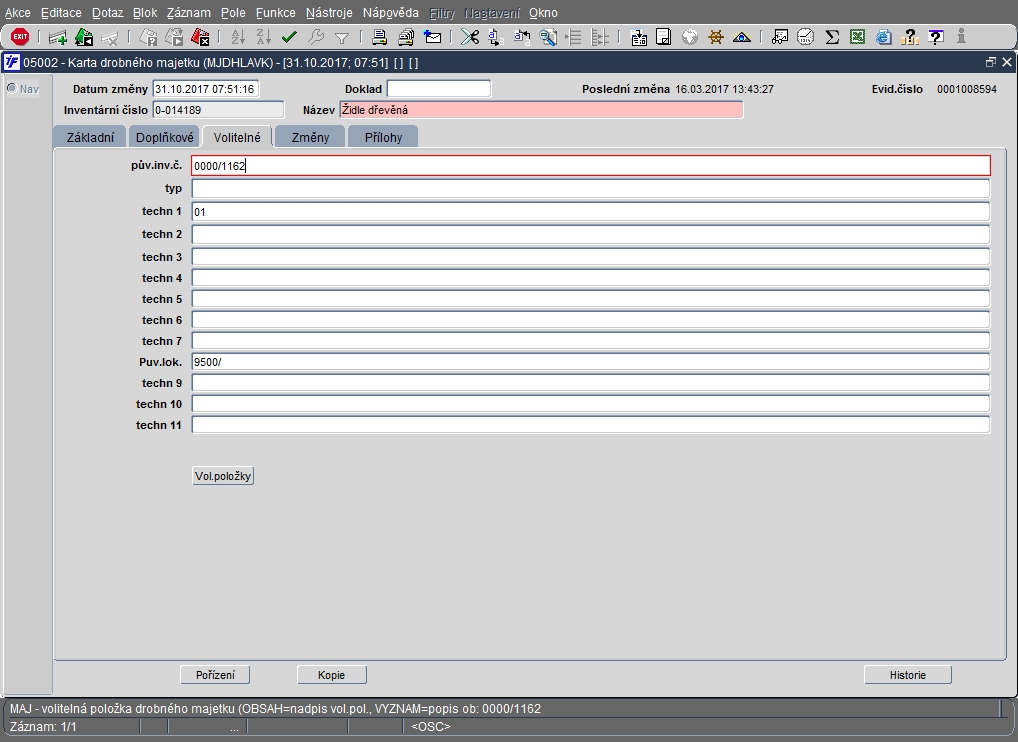1018x742 pixels.
Task: Click the sort ascending A-Z icon
Action: (238, 38)
